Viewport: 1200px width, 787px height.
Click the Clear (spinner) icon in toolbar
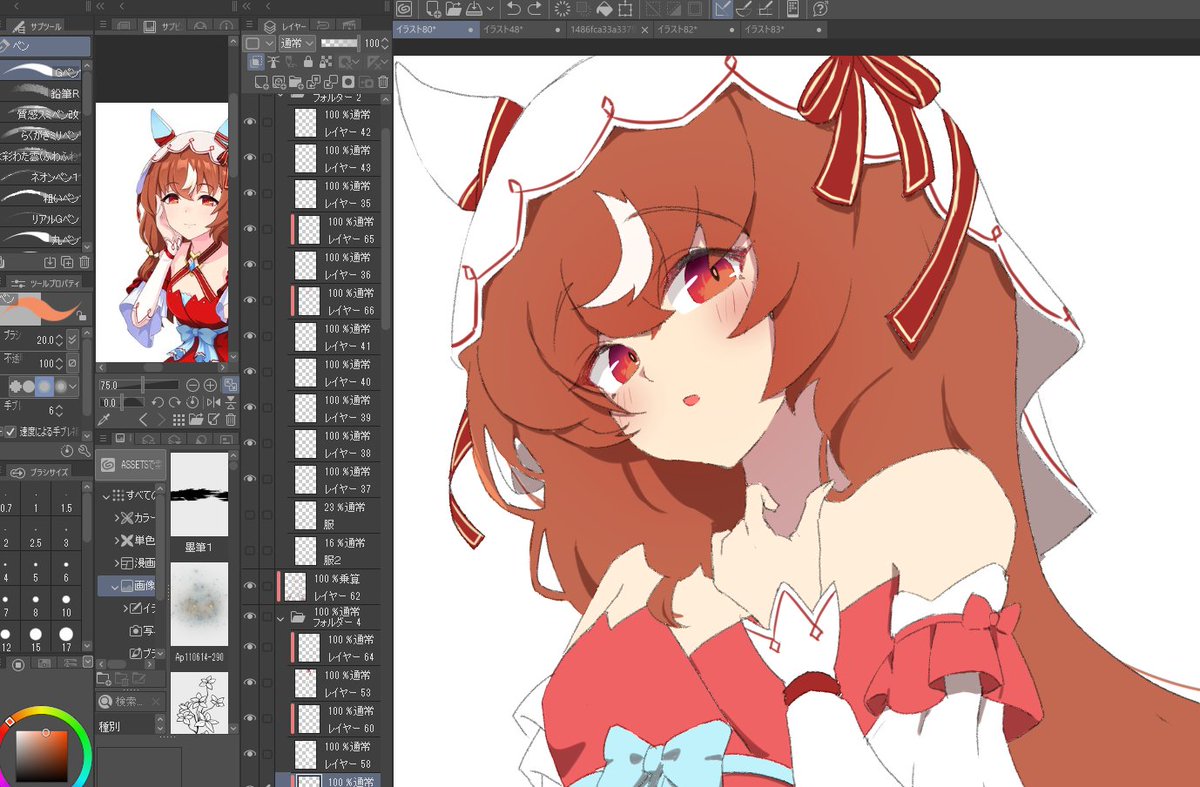pyautogui.click(x=562, y=9)
